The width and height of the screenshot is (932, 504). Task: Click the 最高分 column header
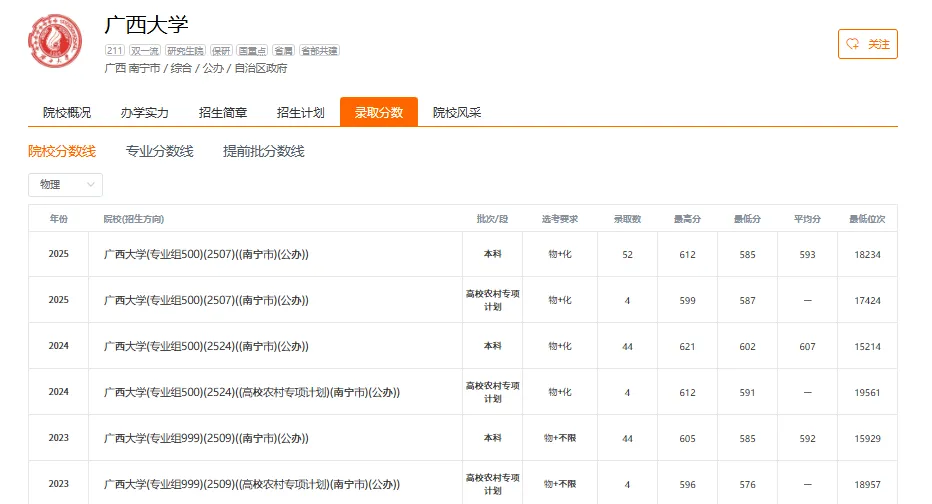tap(687, 219)
